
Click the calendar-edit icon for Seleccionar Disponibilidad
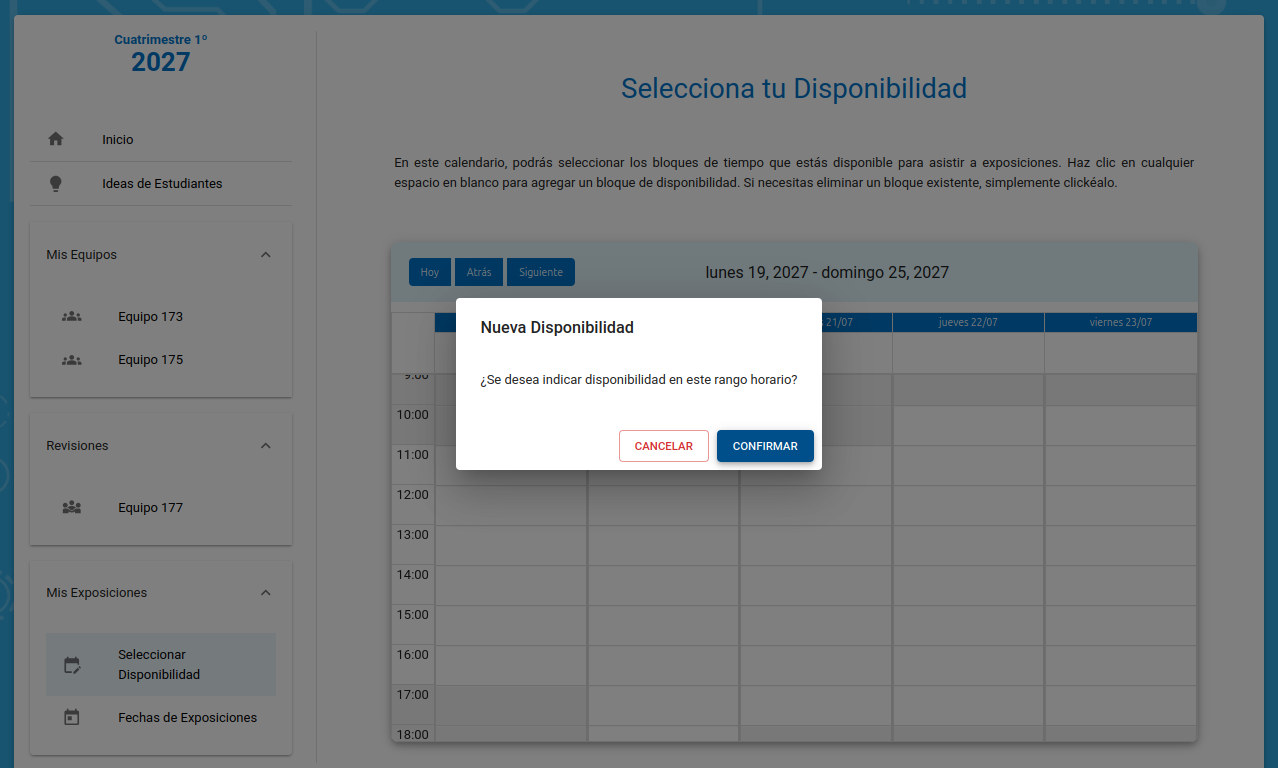(x=71, y=665)
